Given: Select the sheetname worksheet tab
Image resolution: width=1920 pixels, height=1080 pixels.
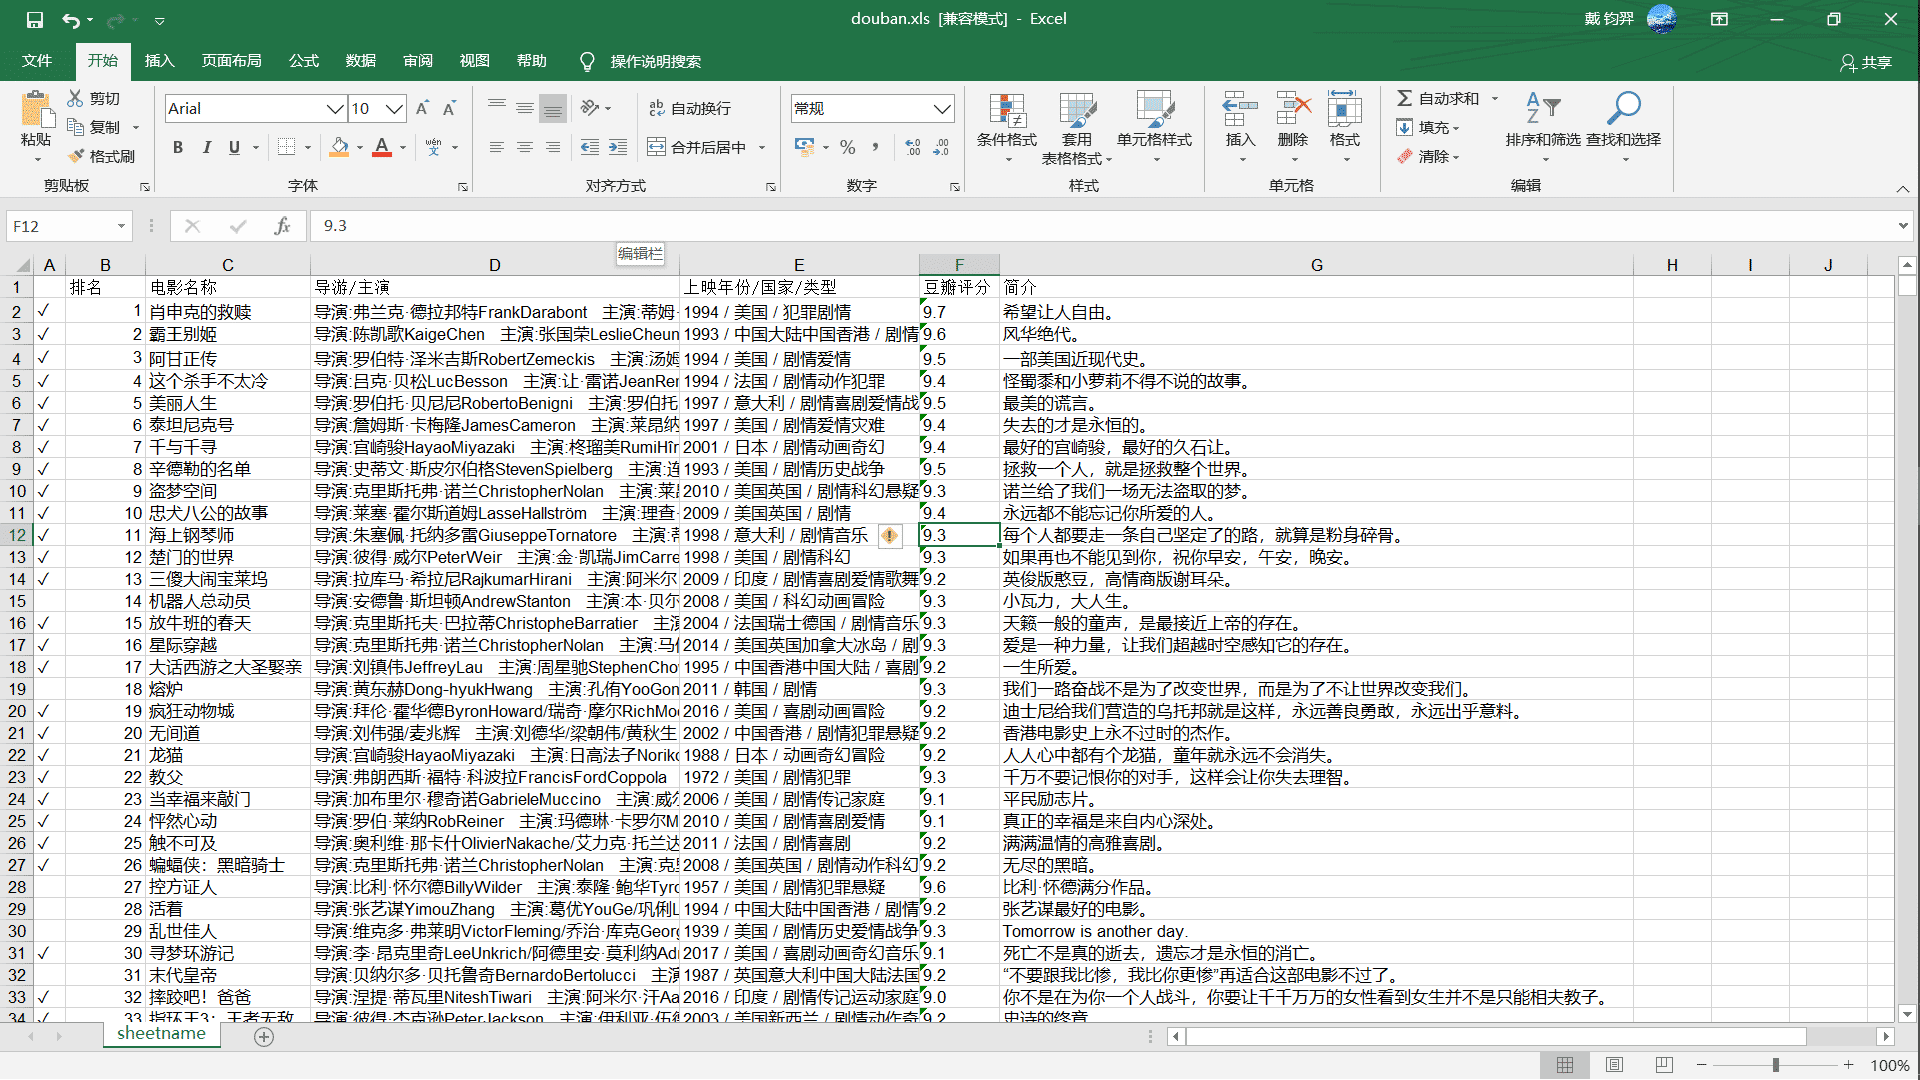Looking at the screenshot, I should click(x=161, y=1033).
